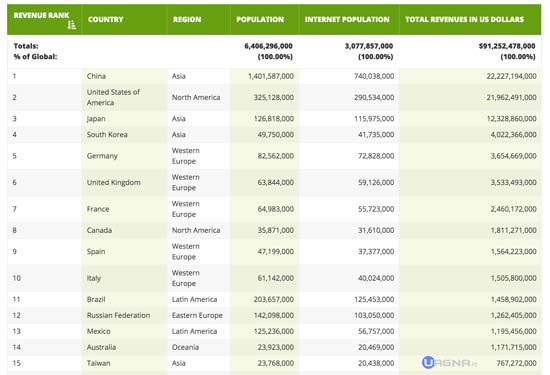This screenshot has width=550, height=375.
Task: Click Australia's revenue 1,171,715,000
Action: tap(513, 347)
